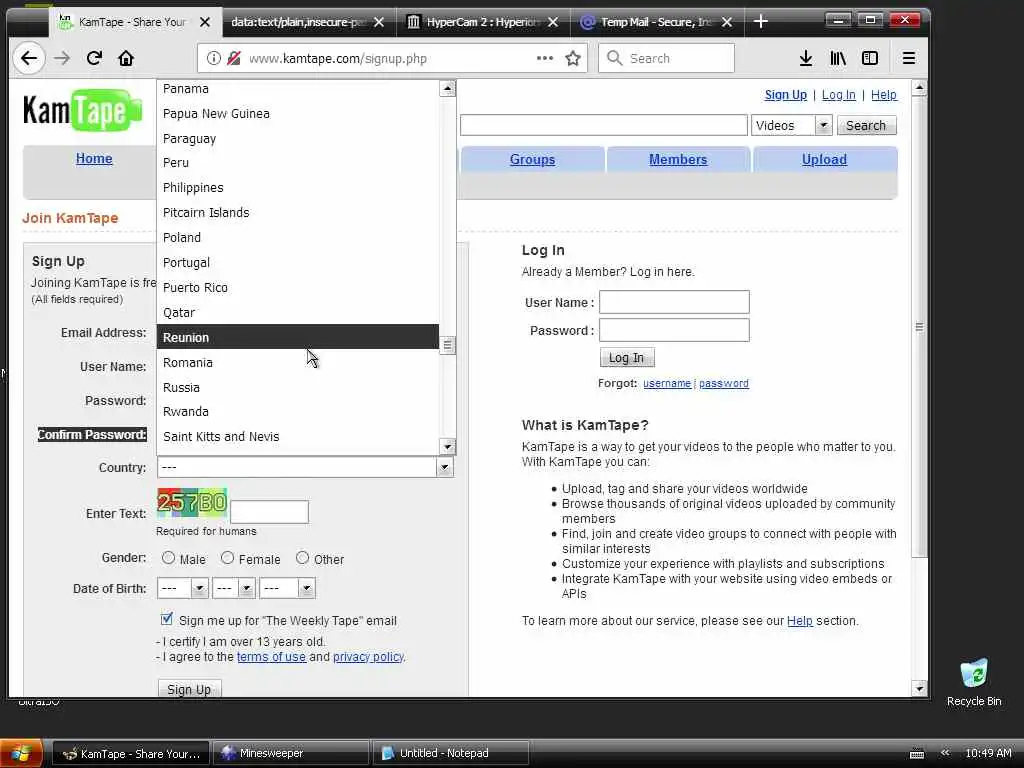Close the HyperCam 2 tab
Image resolution: width=1024 pixels, height=768 pixels.
coord(552,22)
